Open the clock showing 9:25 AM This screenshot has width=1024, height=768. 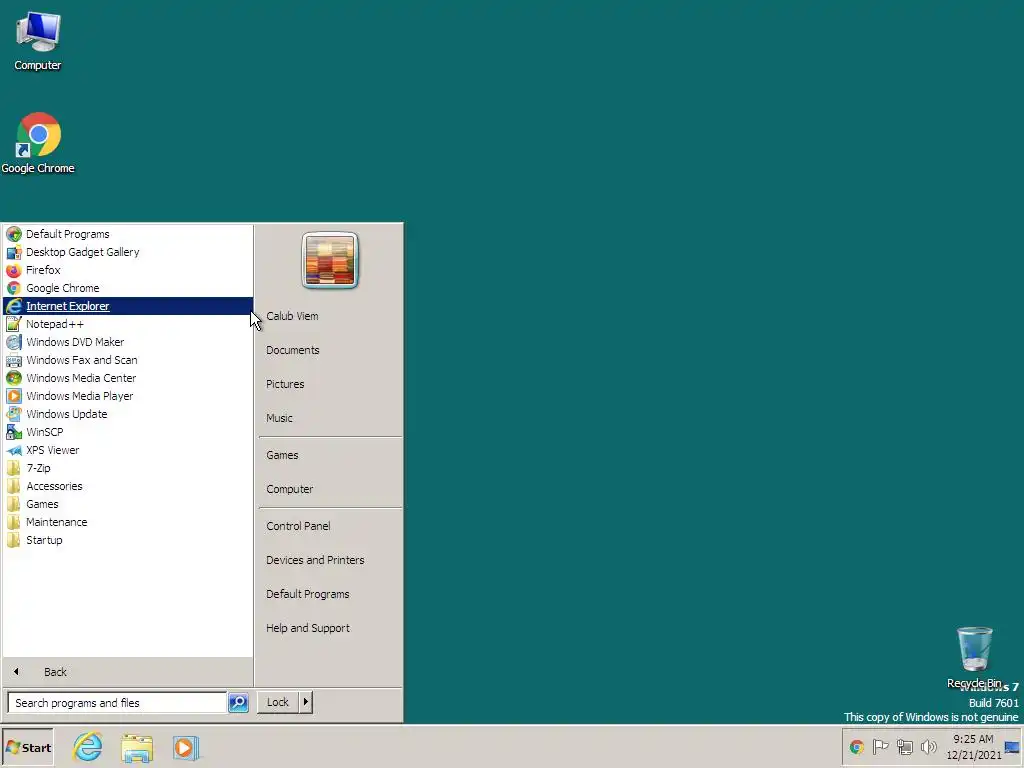[973, 747]
